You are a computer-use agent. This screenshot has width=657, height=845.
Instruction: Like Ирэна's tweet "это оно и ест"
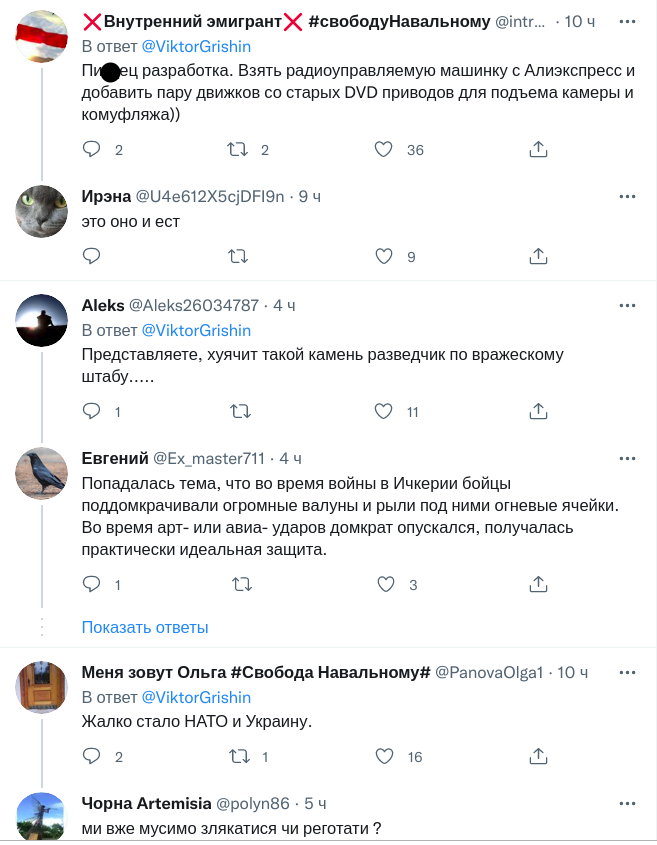tap(383, 257)
